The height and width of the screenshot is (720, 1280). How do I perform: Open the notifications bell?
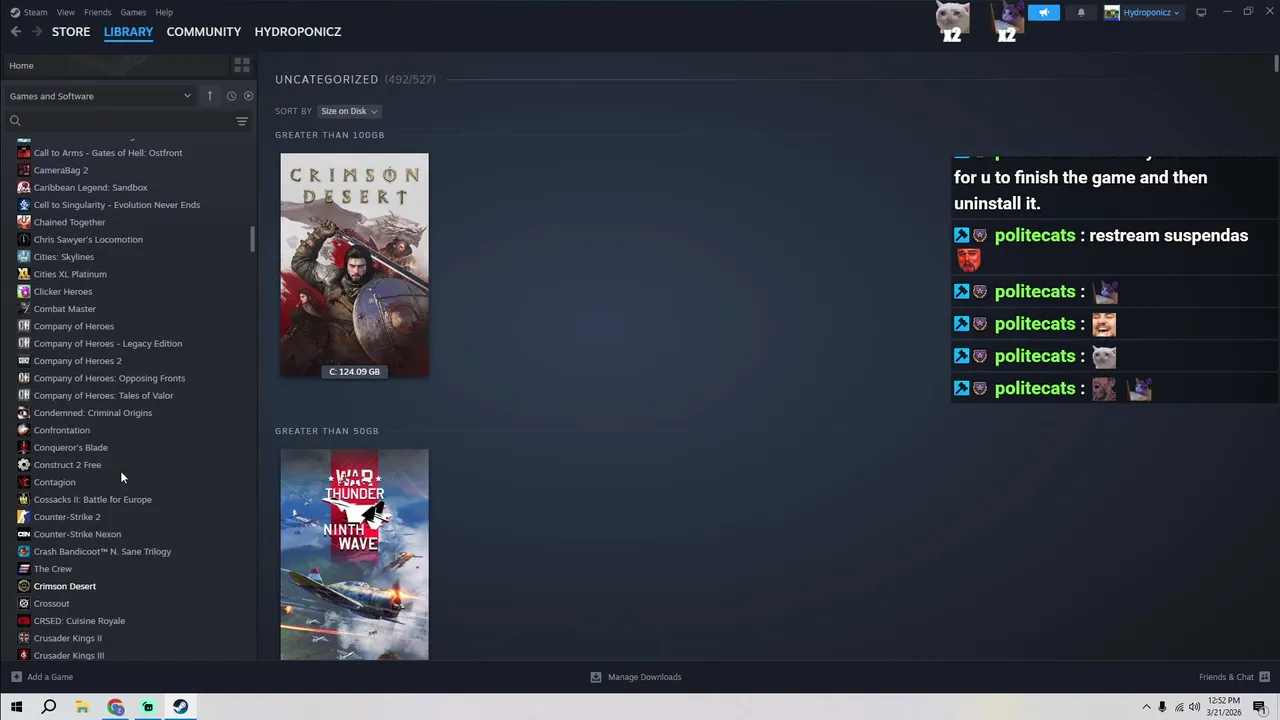1081,13
